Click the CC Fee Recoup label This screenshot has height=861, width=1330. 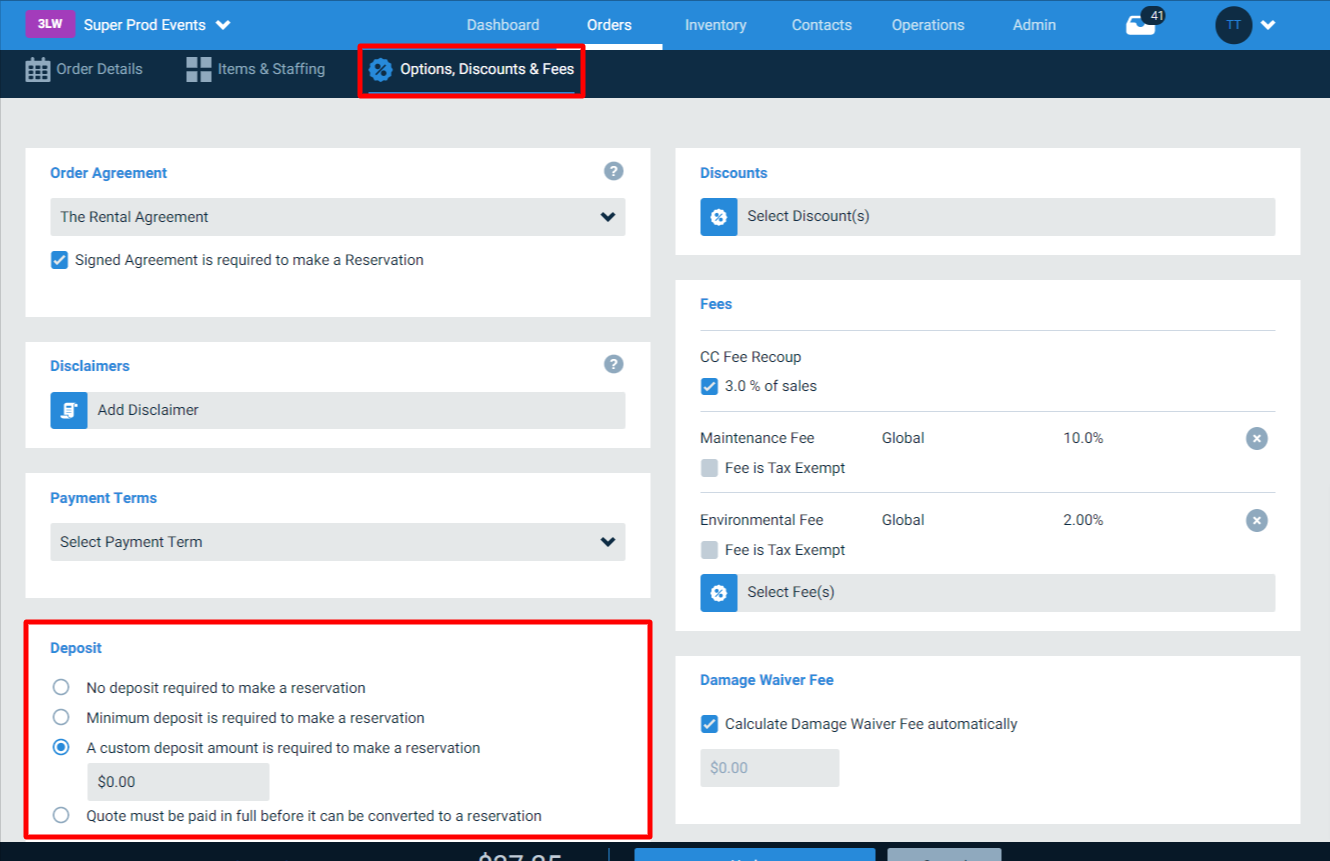[751, 357]
